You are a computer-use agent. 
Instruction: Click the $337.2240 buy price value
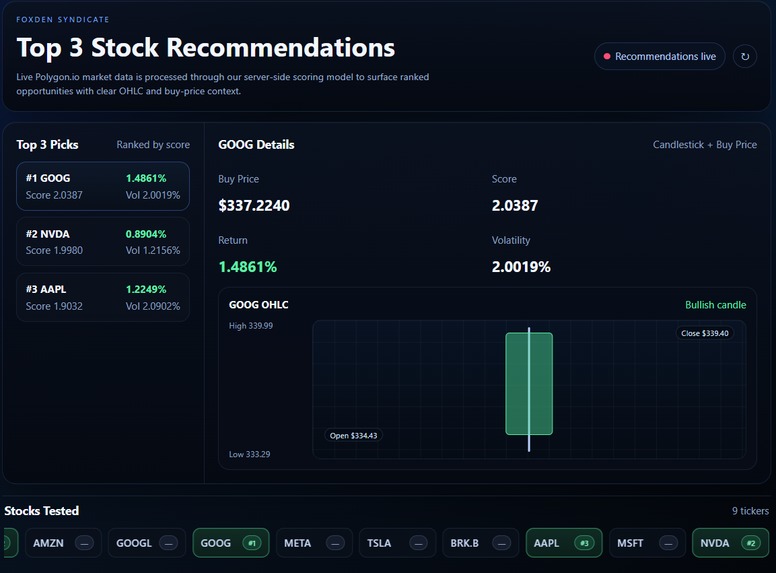(254, 205)
